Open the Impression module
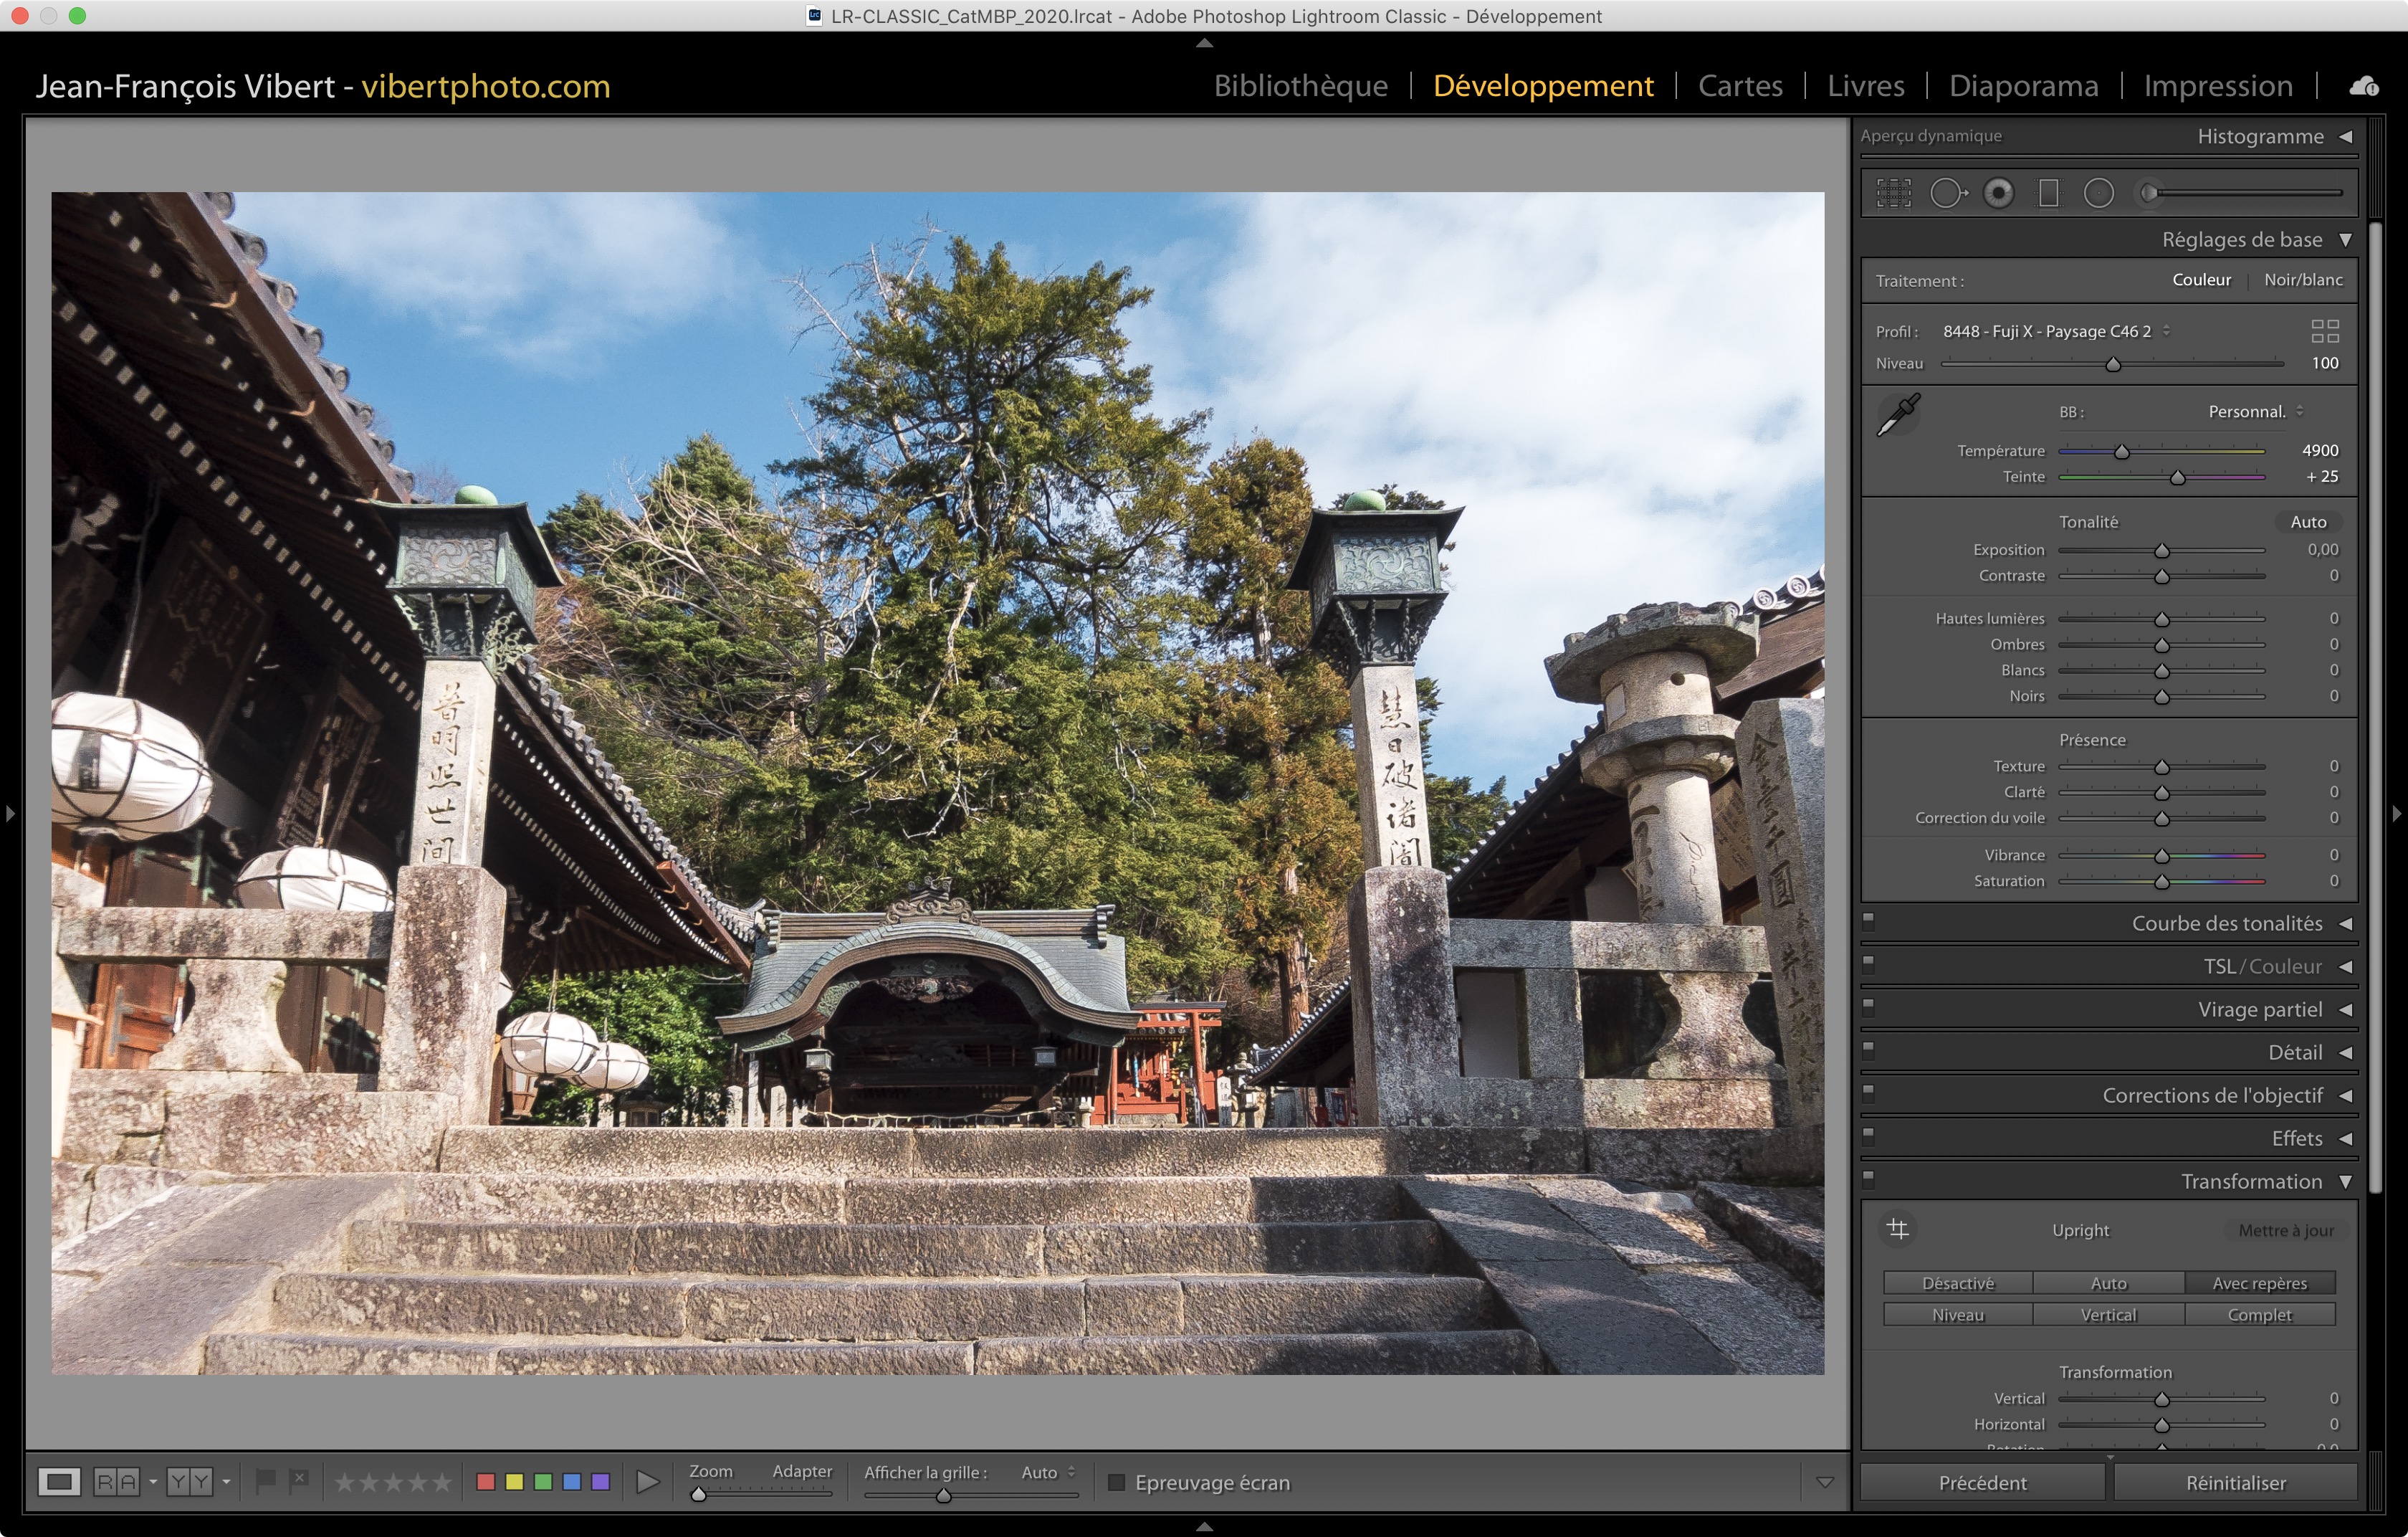Viewport: 2408px width, 1537px height. click(2217, 86)
